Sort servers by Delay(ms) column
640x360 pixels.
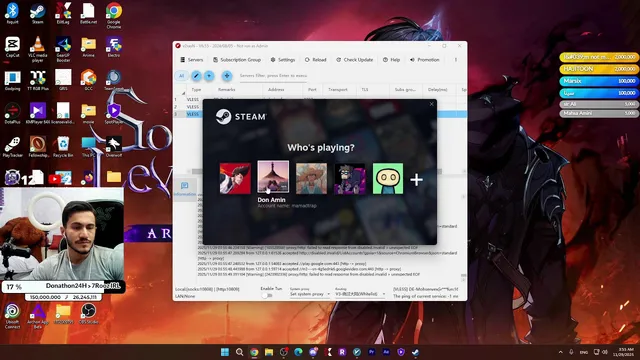pyautogui.click(x=438, y=89)
